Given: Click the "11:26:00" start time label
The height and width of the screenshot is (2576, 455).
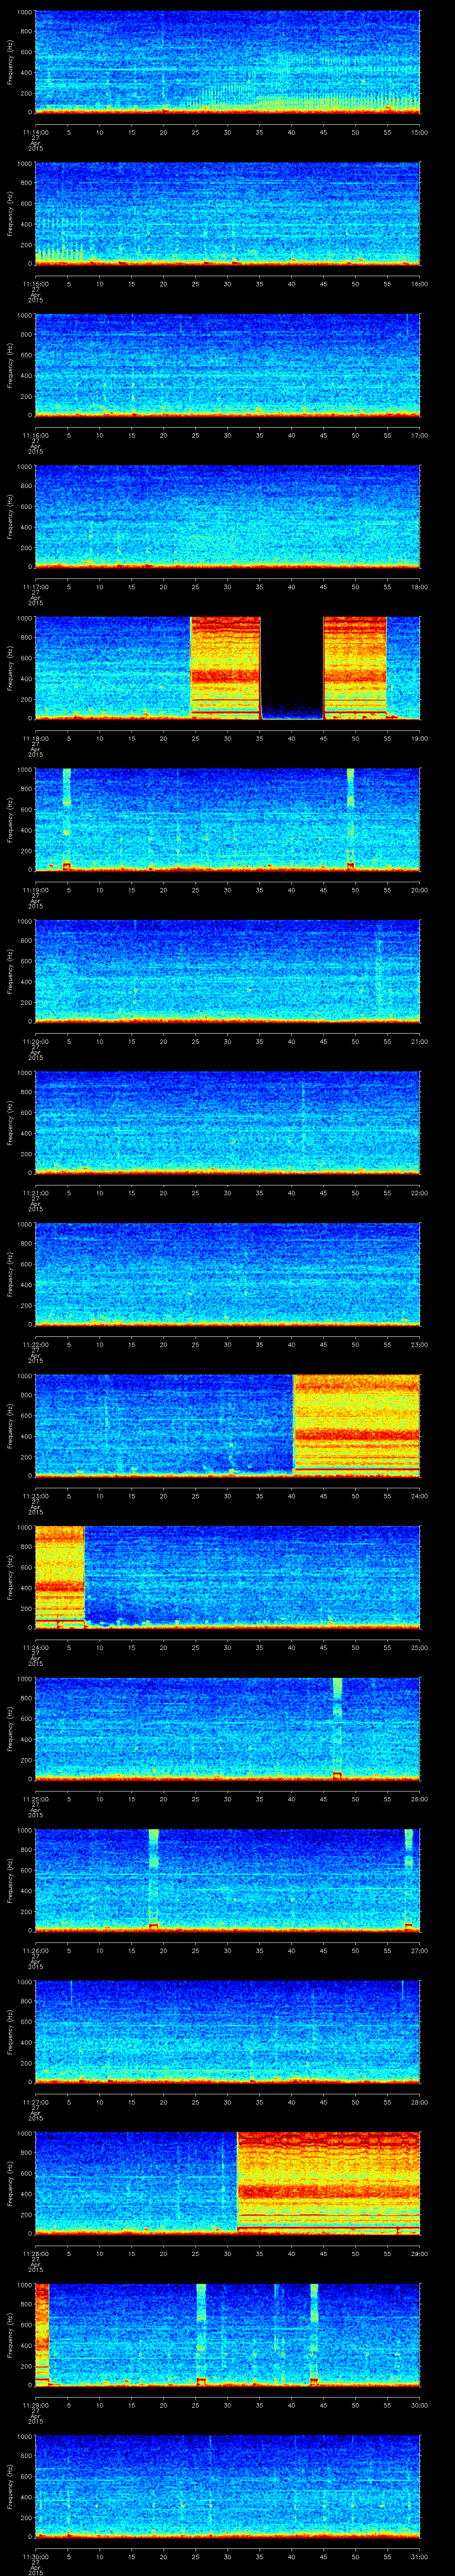Looking at the screenshot, I should [35, 1950].
